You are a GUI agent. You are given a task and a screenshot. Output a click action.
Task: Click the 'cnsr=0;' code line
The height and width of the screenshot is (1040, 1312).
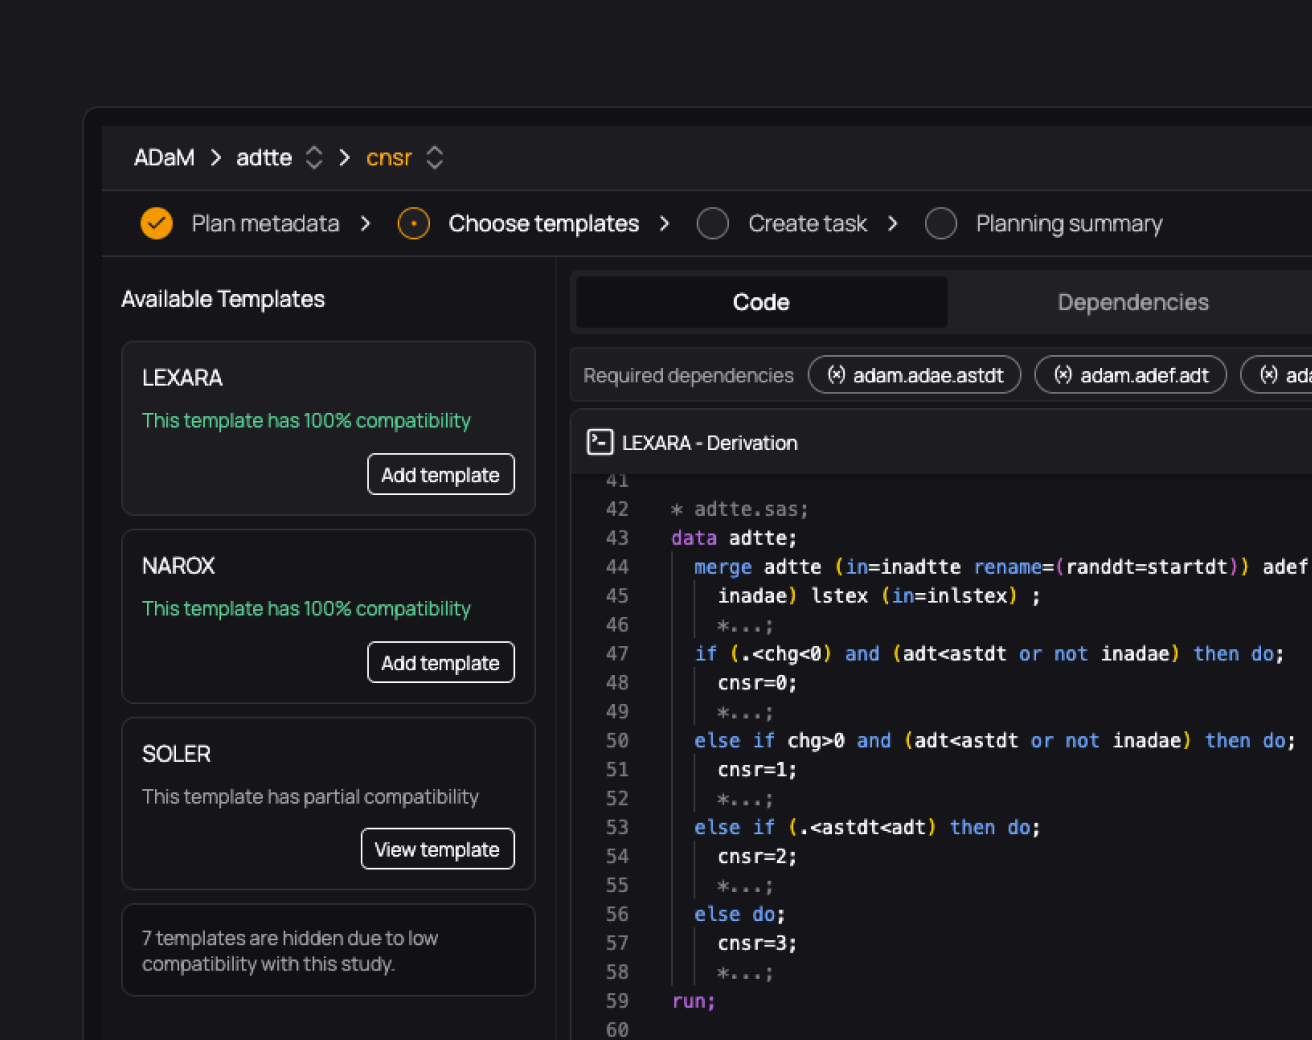click(757, 683)
